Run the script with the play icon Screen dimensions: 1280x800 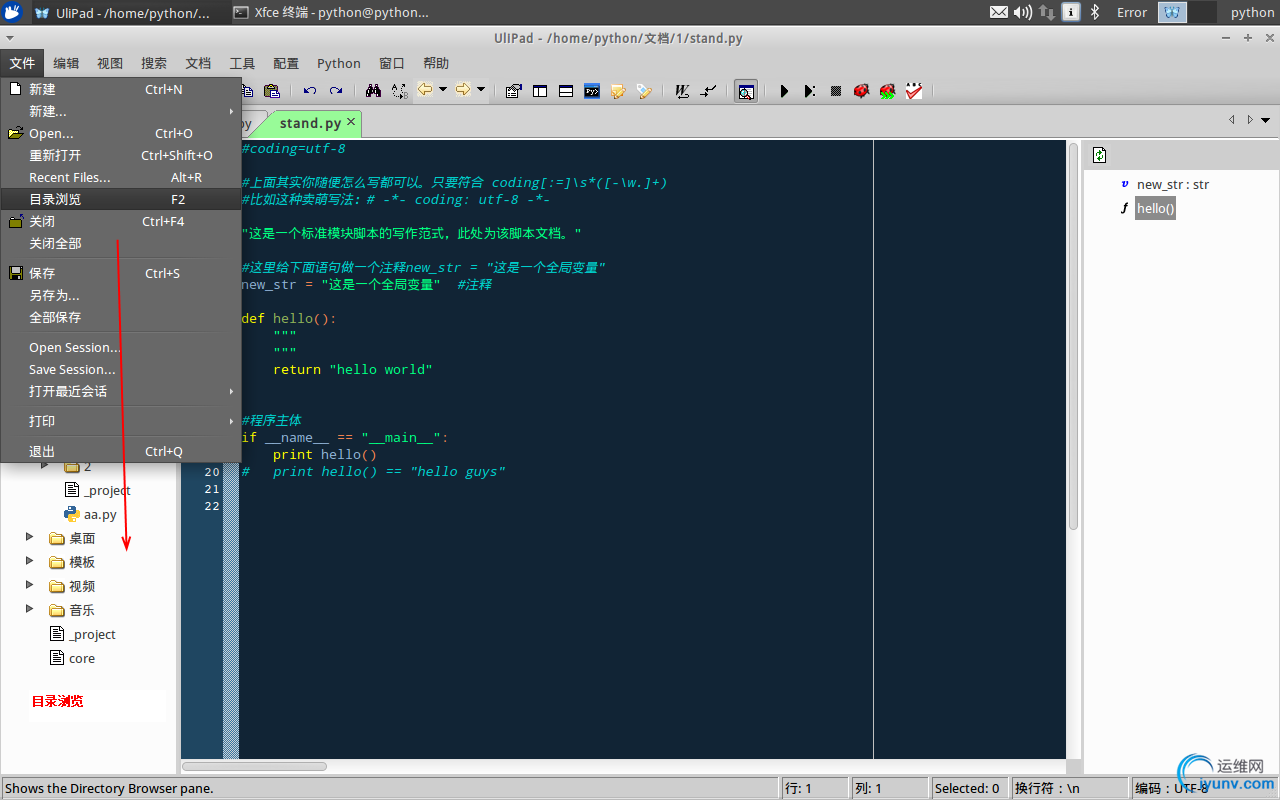[x=784, y=91]
